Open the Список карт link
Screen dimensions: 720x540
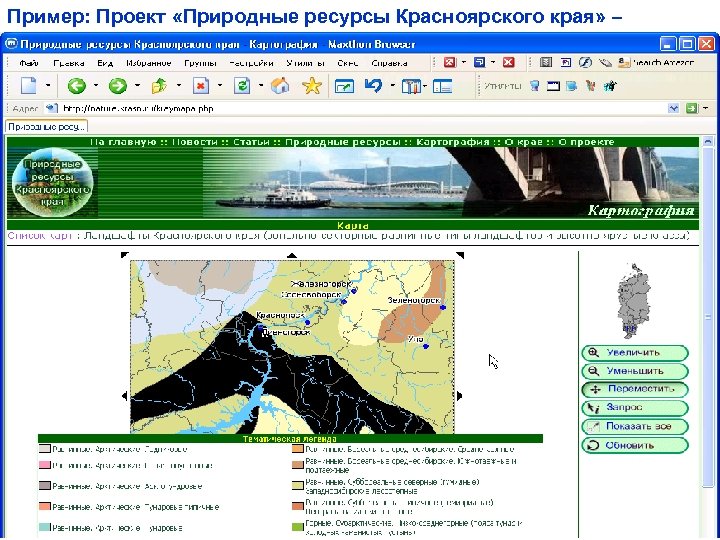tap(40, 236)
